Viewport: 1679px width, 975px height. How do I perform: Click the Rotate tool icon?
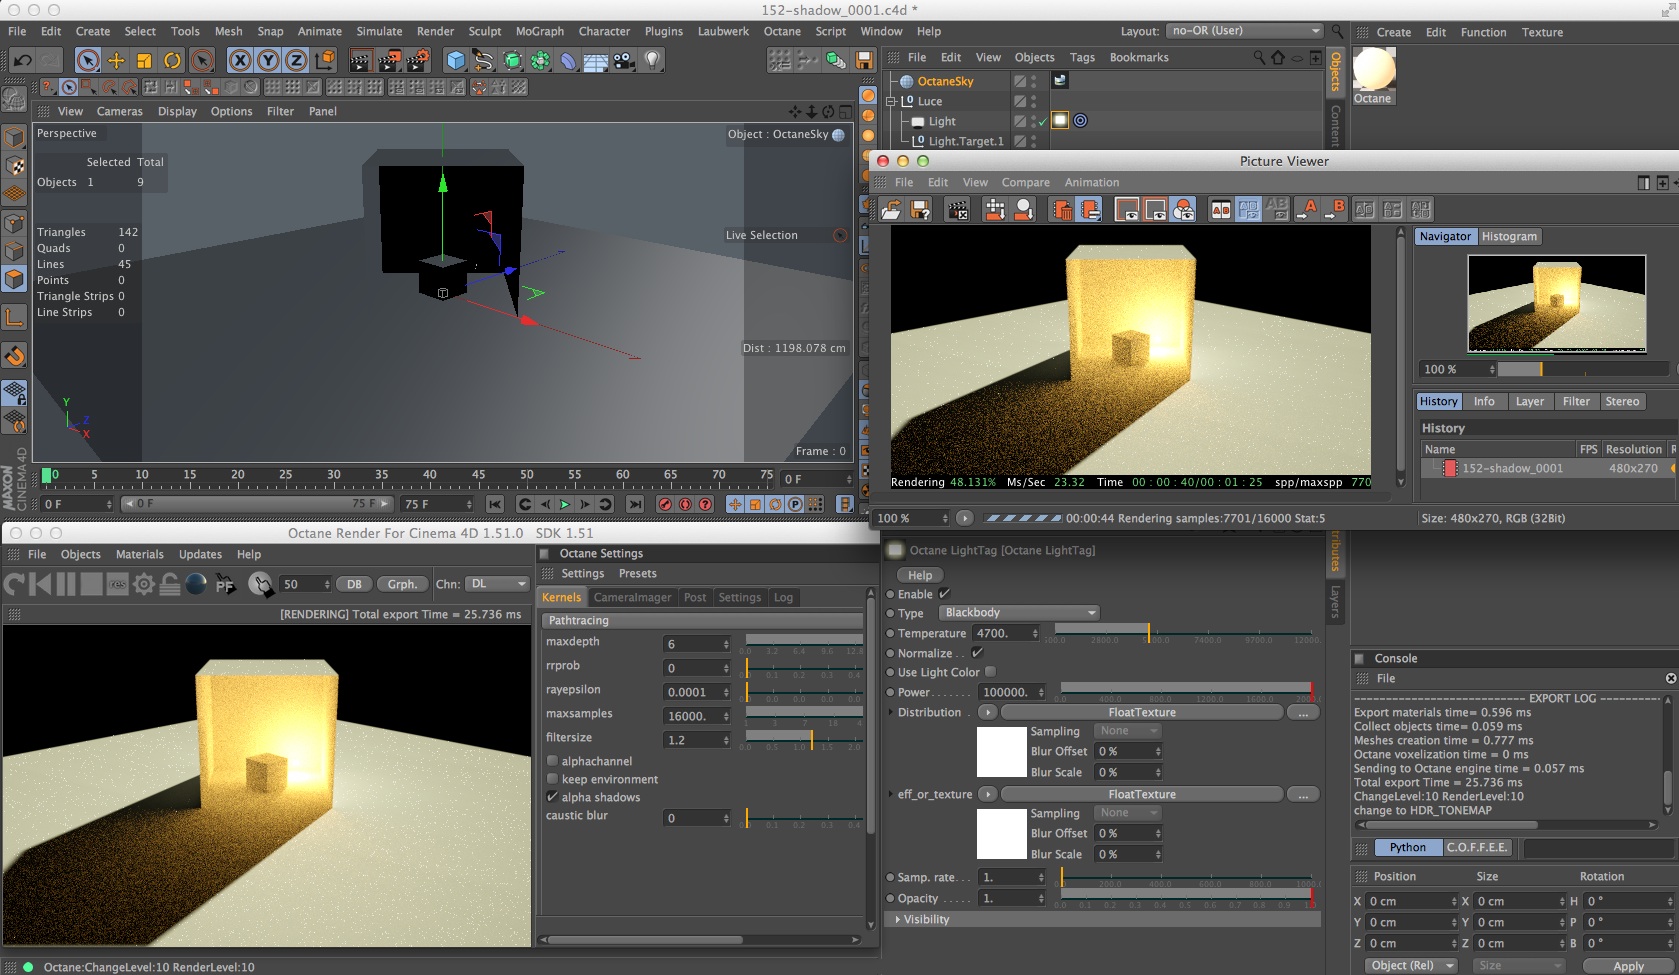point(172,61)
